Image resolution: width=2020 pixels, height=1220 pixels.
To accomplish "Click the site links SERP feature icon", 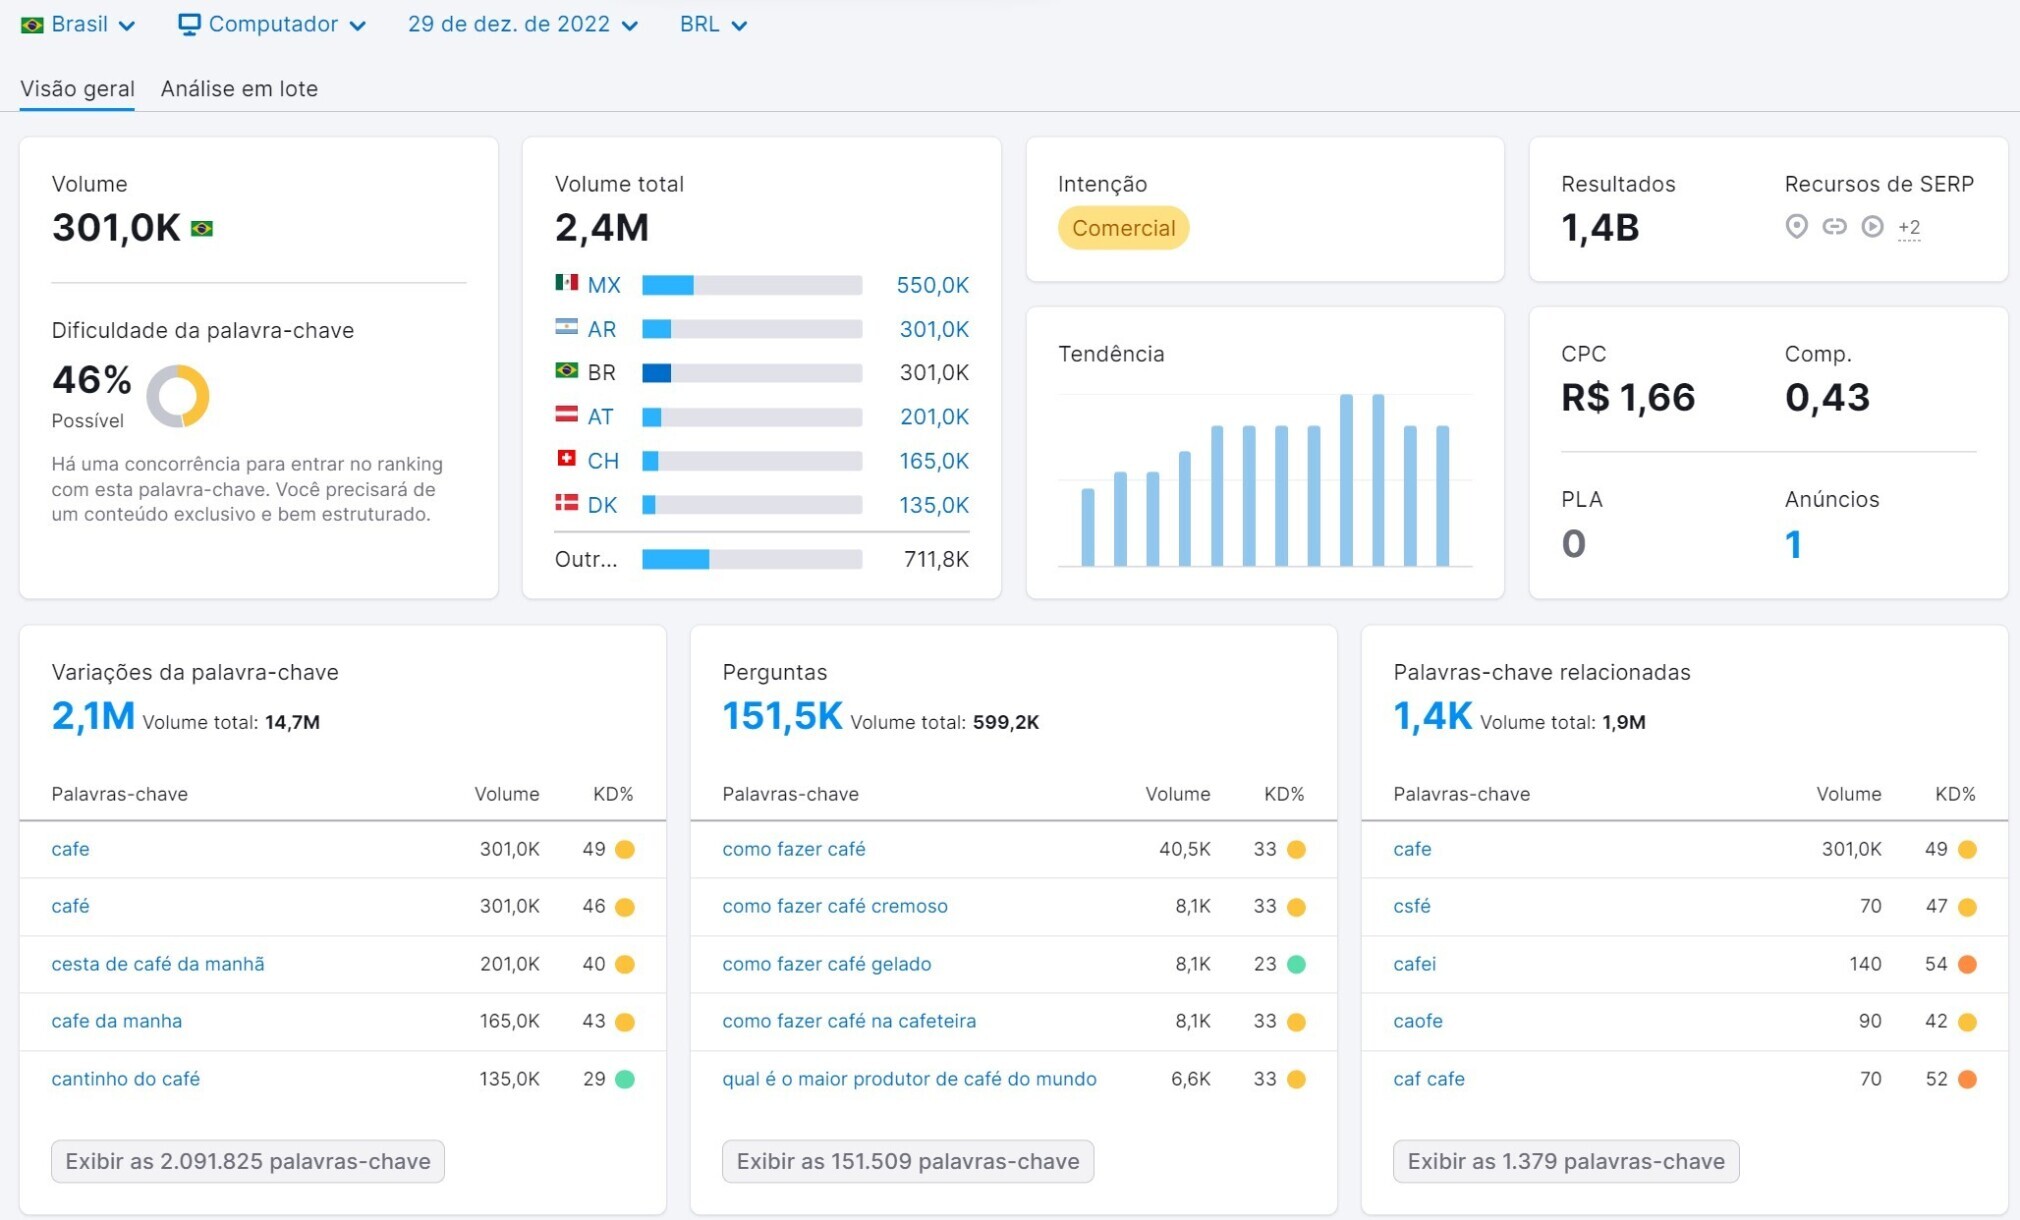I will (1834, 227).
